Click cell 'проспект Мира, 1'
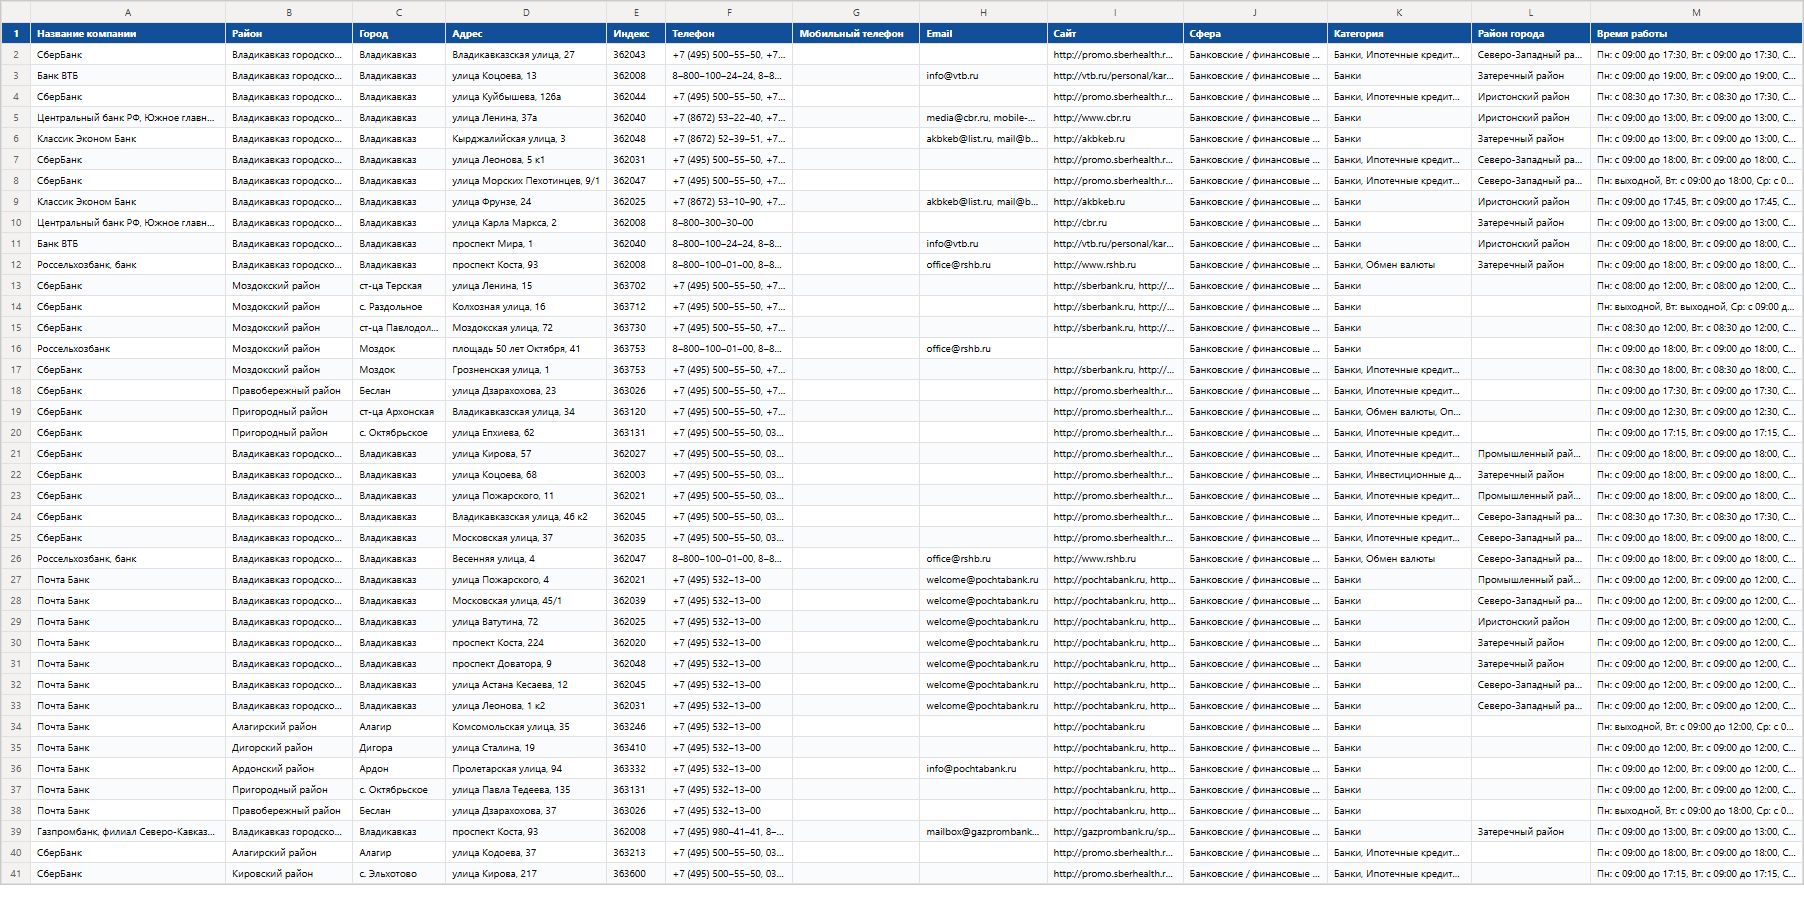 (526, 244)
